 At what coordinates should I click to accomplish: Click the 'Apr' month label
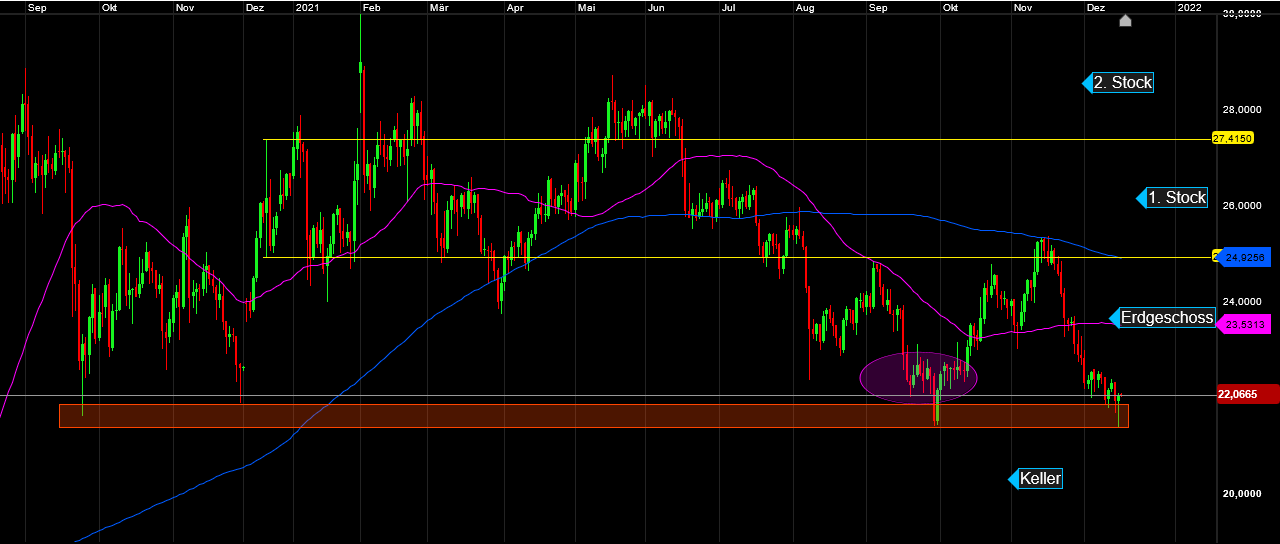pyautogui.click(x=515, y=7)
